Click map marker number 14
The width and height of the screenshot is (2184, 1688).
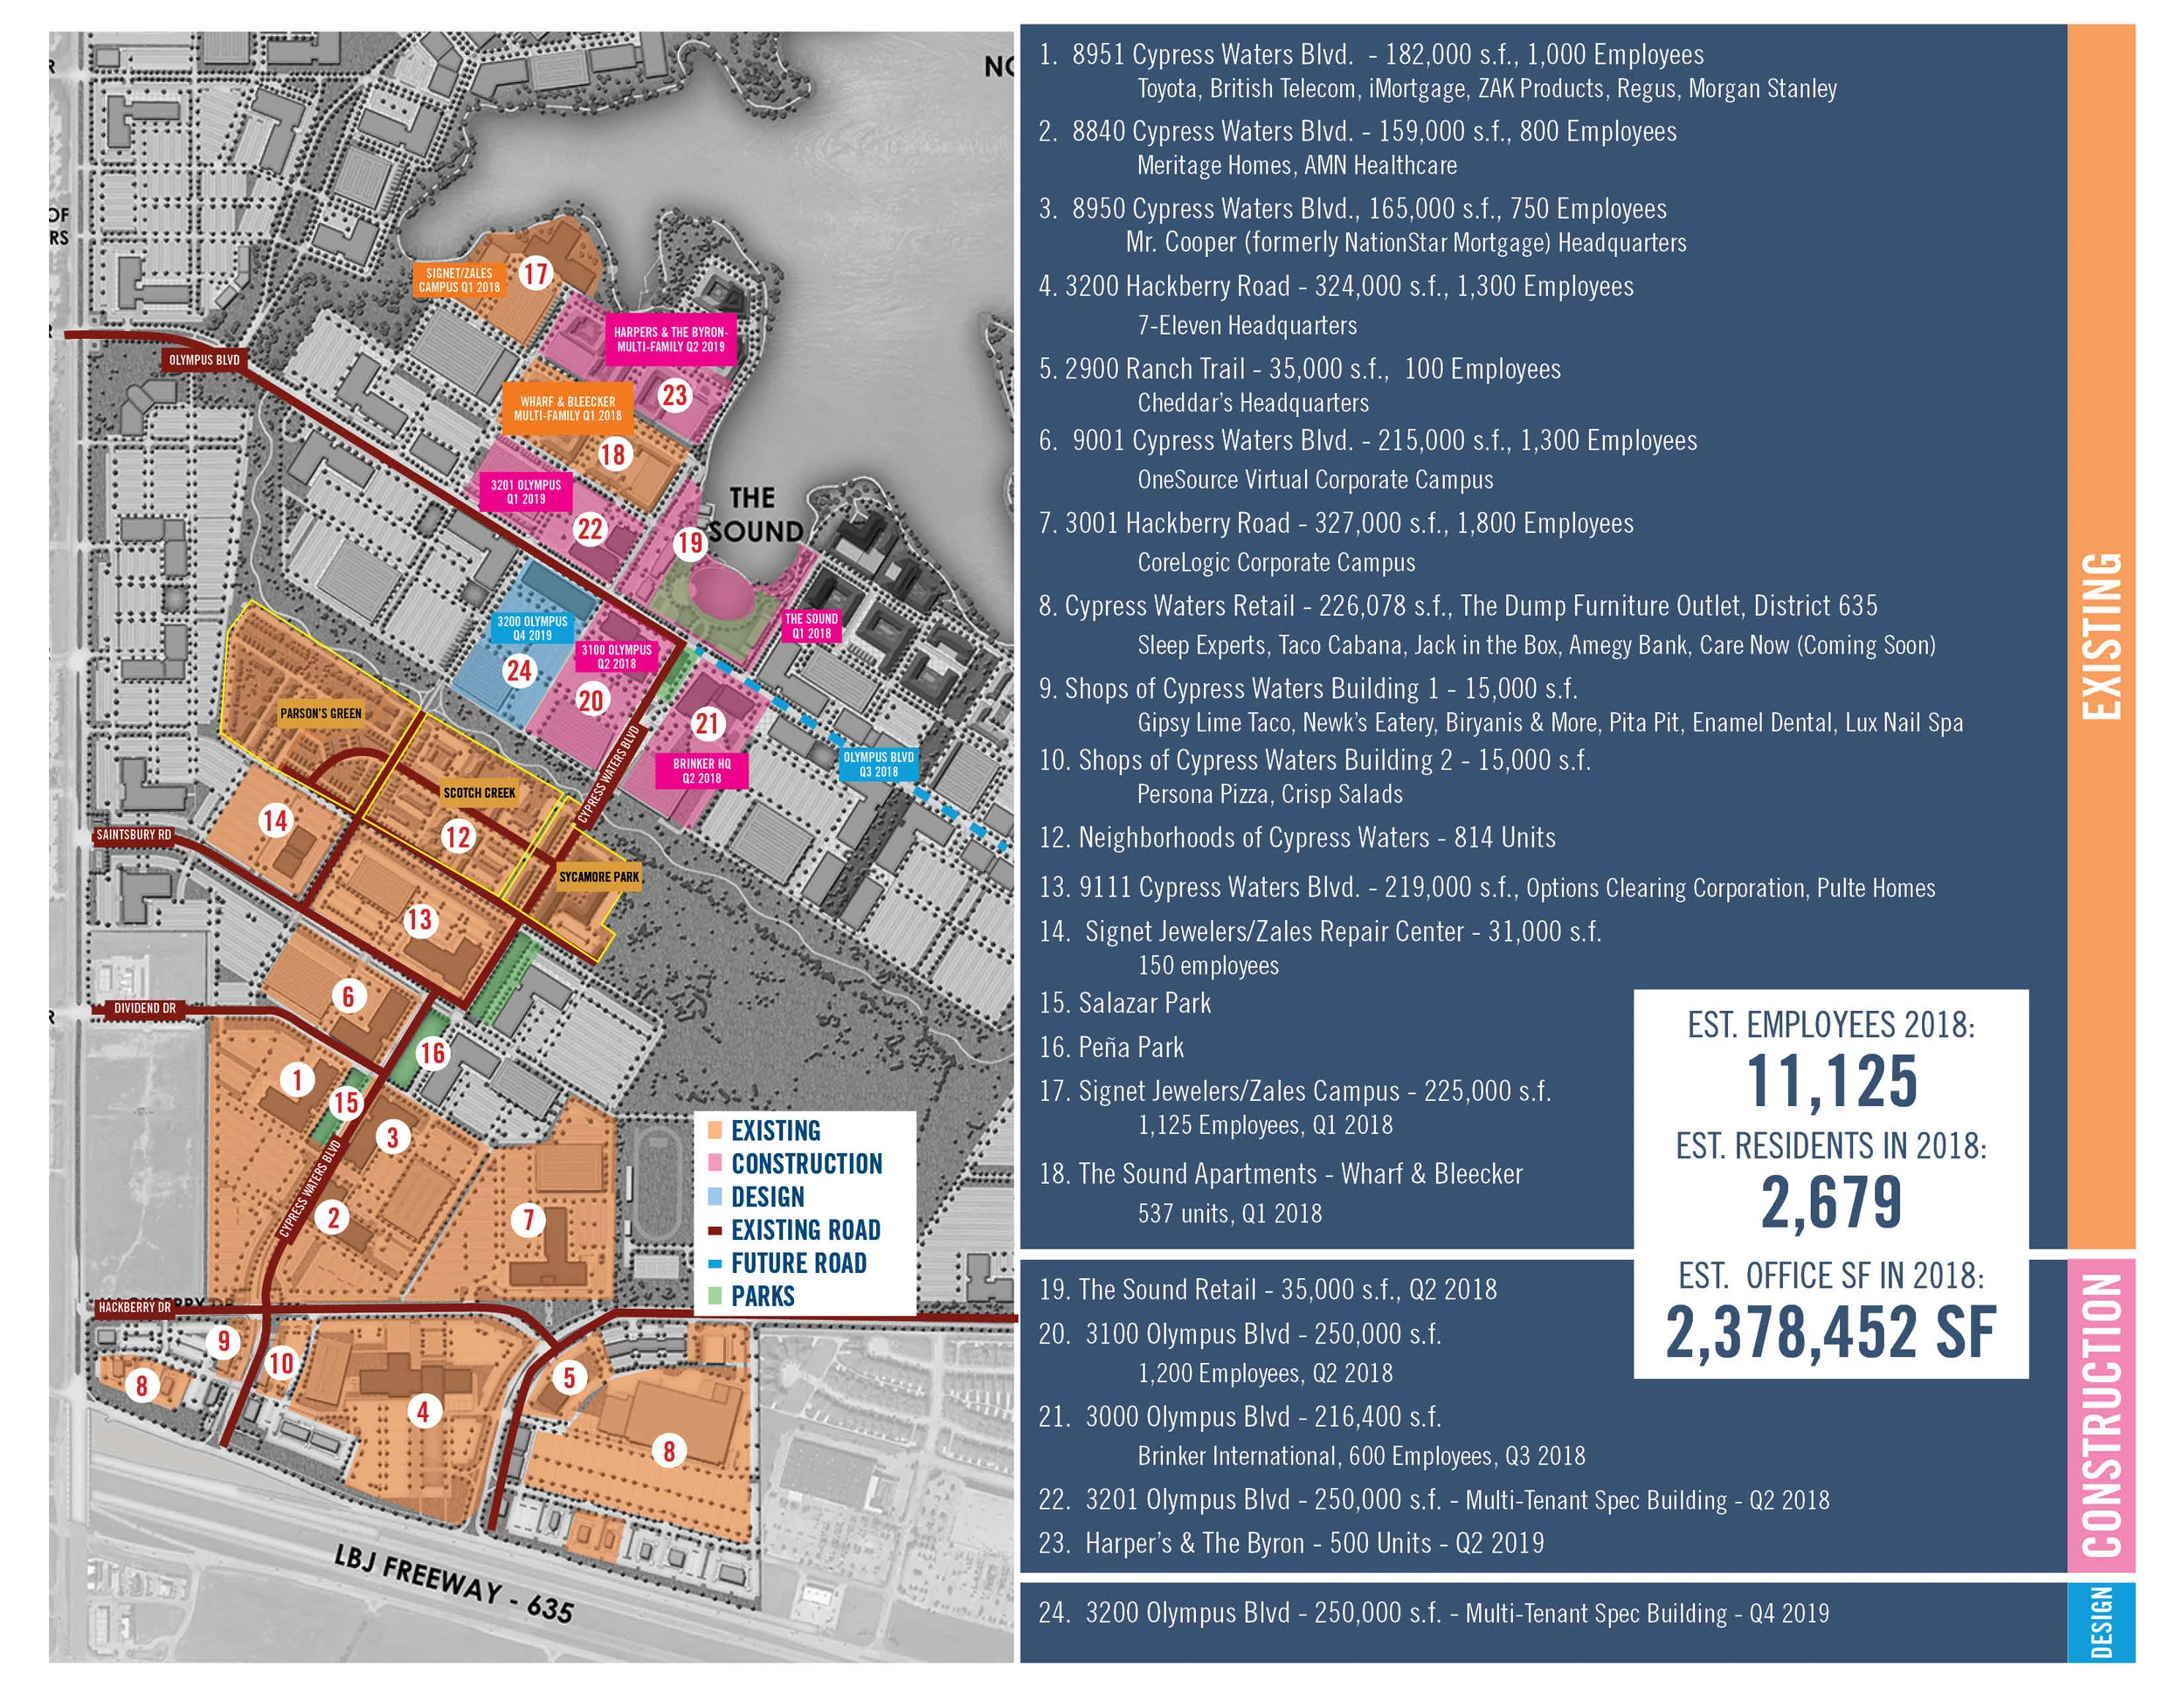coord(275,821)
